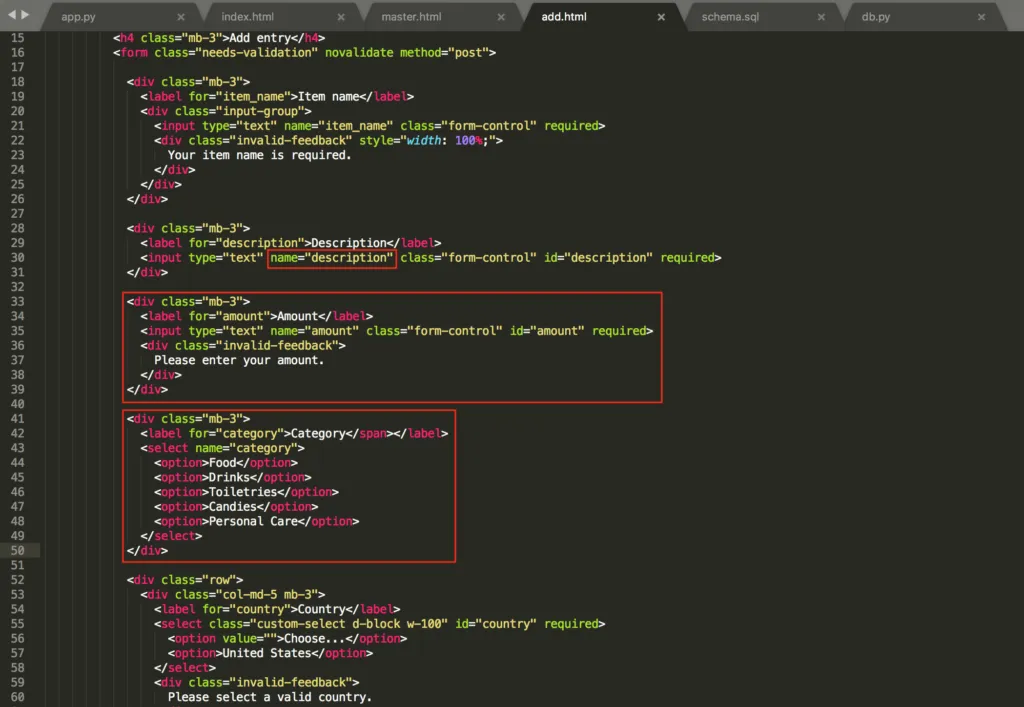
Task: Switch to the index.html tab
Action: click(x=248, y=17)
